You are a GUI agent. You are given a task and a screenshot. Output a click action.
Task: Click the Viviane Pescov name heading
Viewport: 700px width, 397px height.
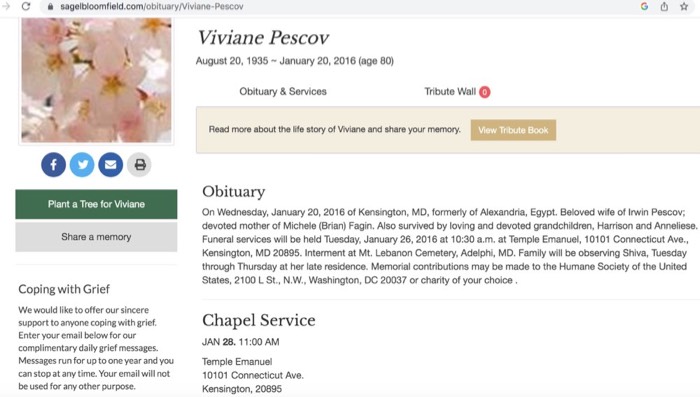263,38
